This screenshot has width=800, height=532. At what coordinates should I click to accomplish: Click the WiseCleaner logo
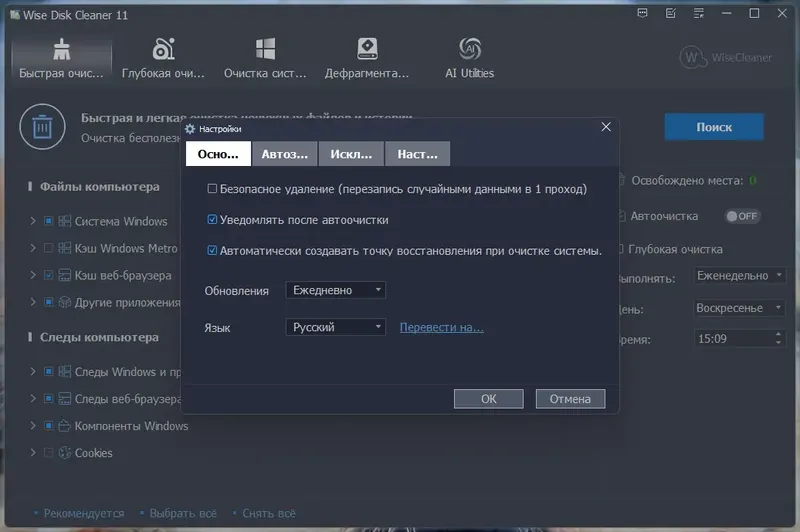point(726,58)
